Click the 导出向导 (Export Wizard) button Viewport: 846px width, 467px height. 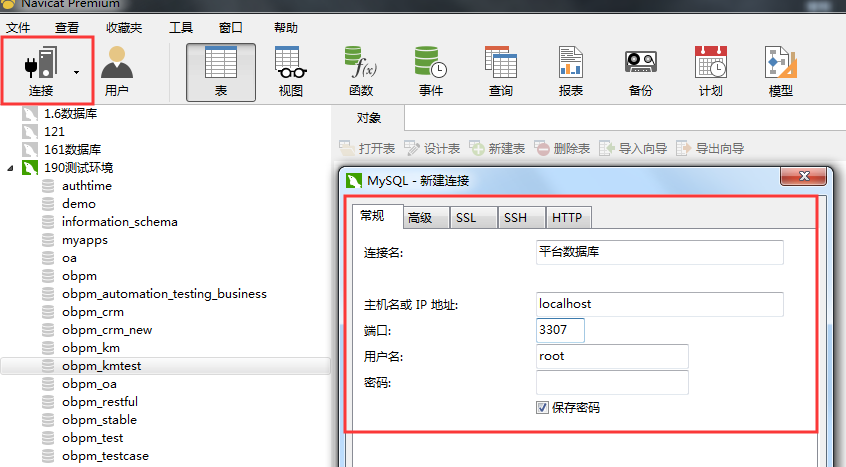(x=710, y=148)
